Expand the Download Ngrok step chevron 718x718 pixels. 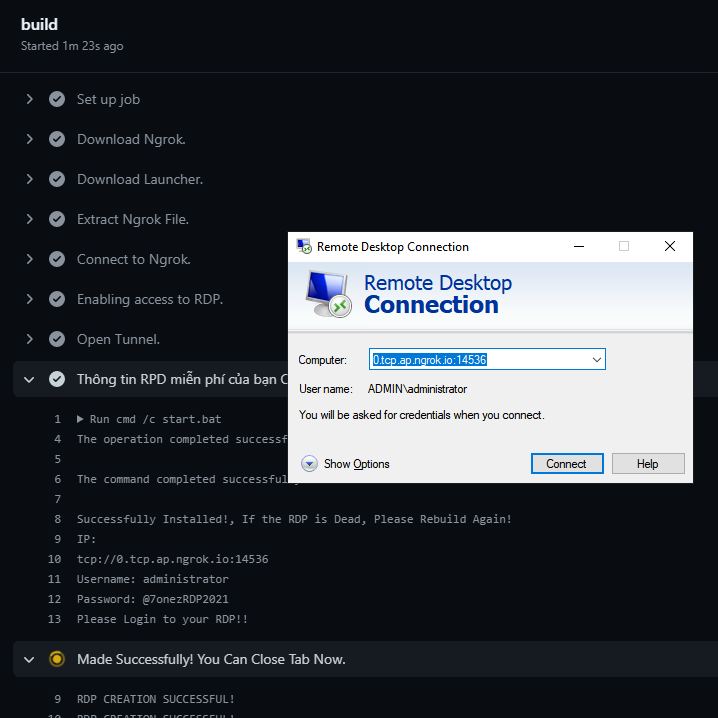(x=30, y=139)
